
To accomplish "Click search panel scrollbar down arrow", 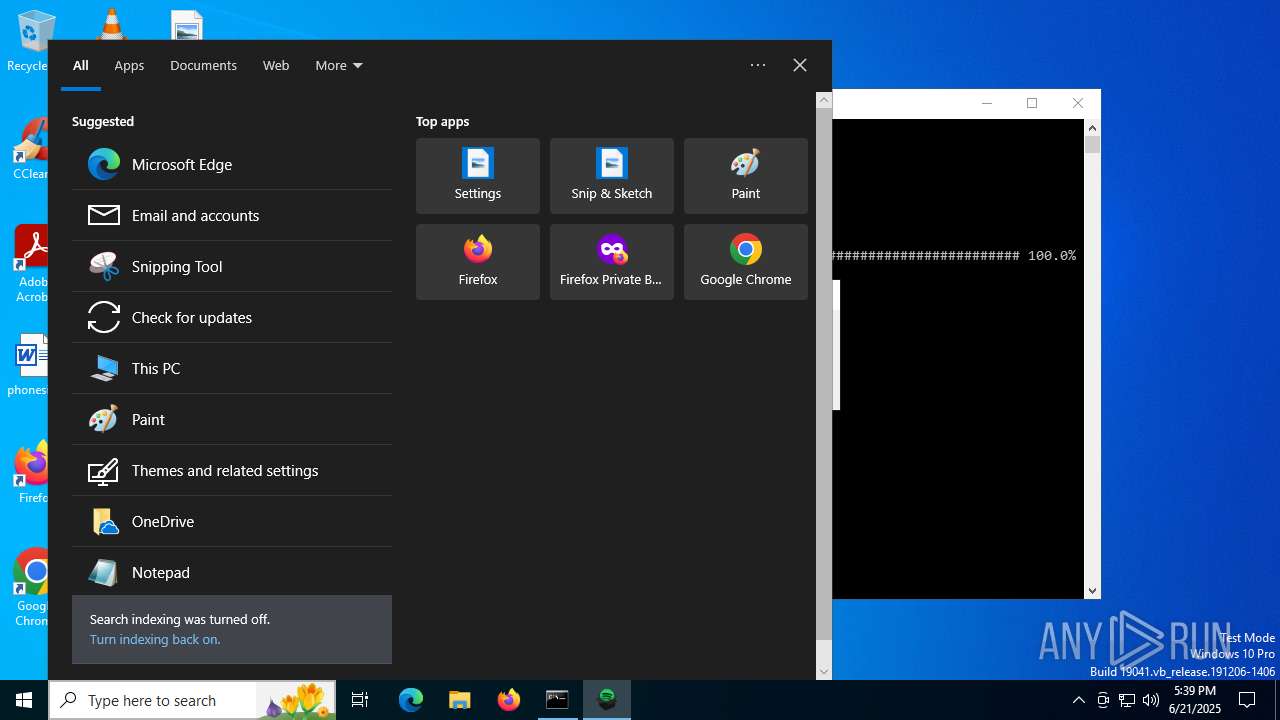I will [824, 672].
